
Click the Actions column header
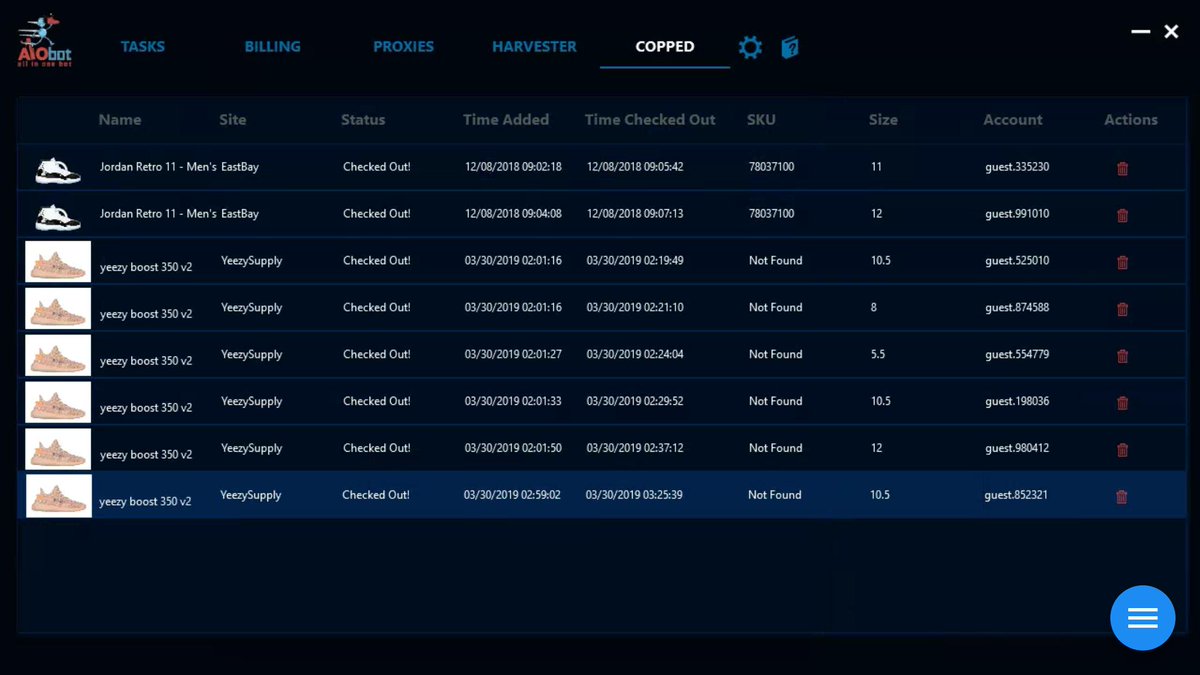1131,119
